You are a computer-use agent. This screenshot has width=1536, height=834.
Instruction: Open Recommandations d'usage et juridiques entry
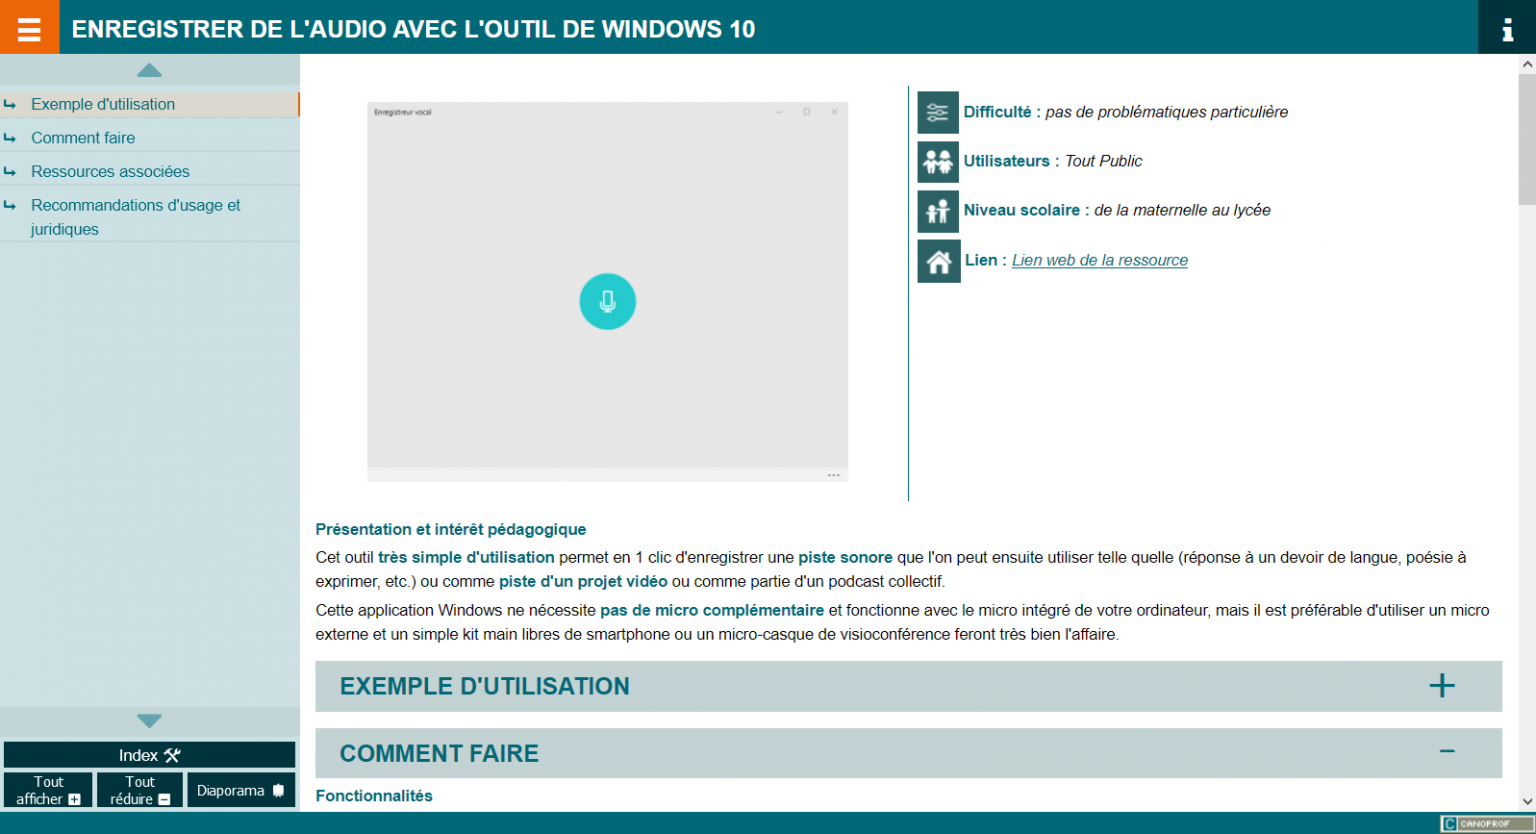coord(135,216)
